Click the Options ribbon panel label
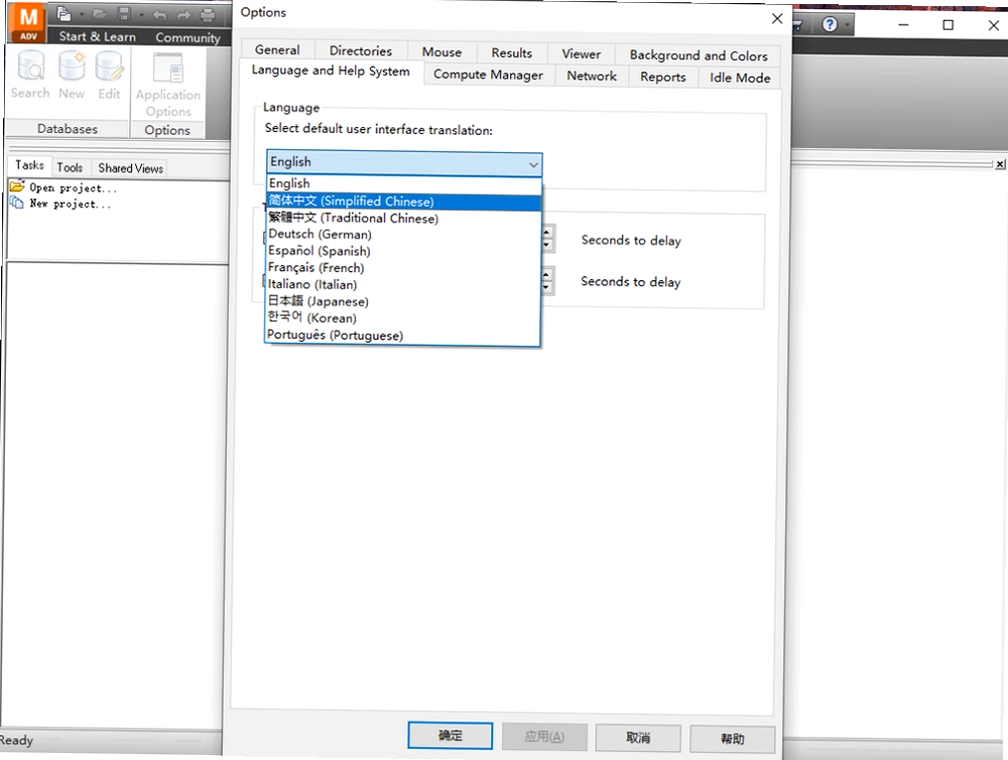Screen dimensions: 1008x760 [x=167, y=130]
